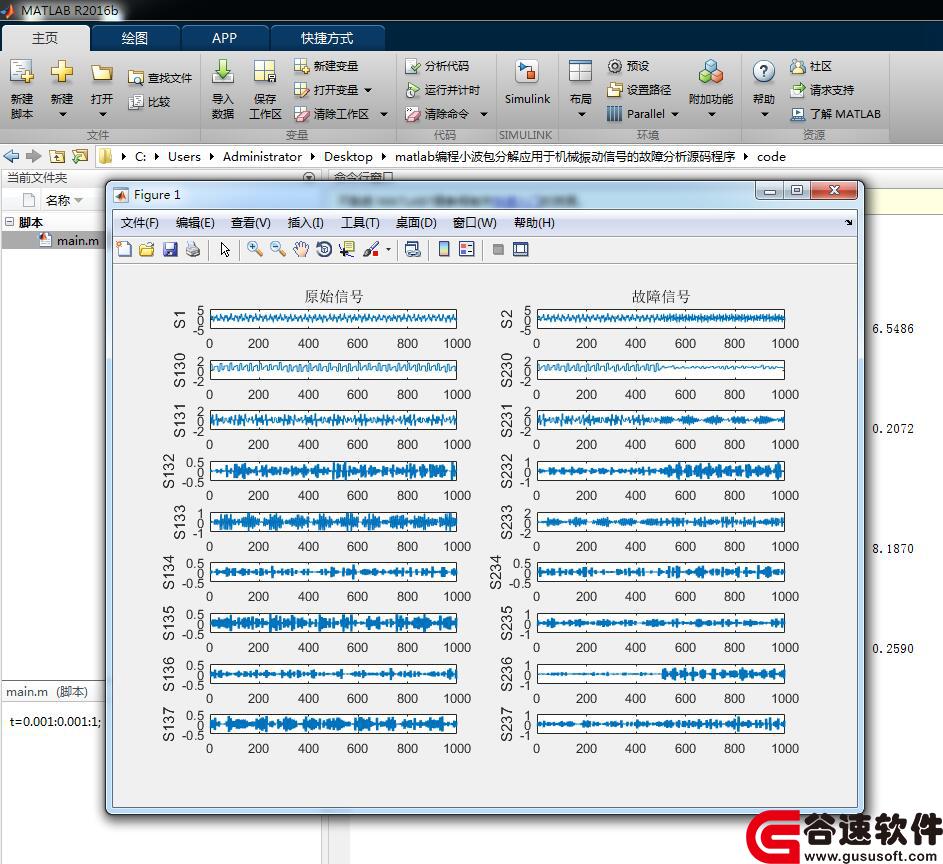Screen dimensions: 943x864
Task: Toggle Edit Plot arrow tool
Action: click(225, 249)
